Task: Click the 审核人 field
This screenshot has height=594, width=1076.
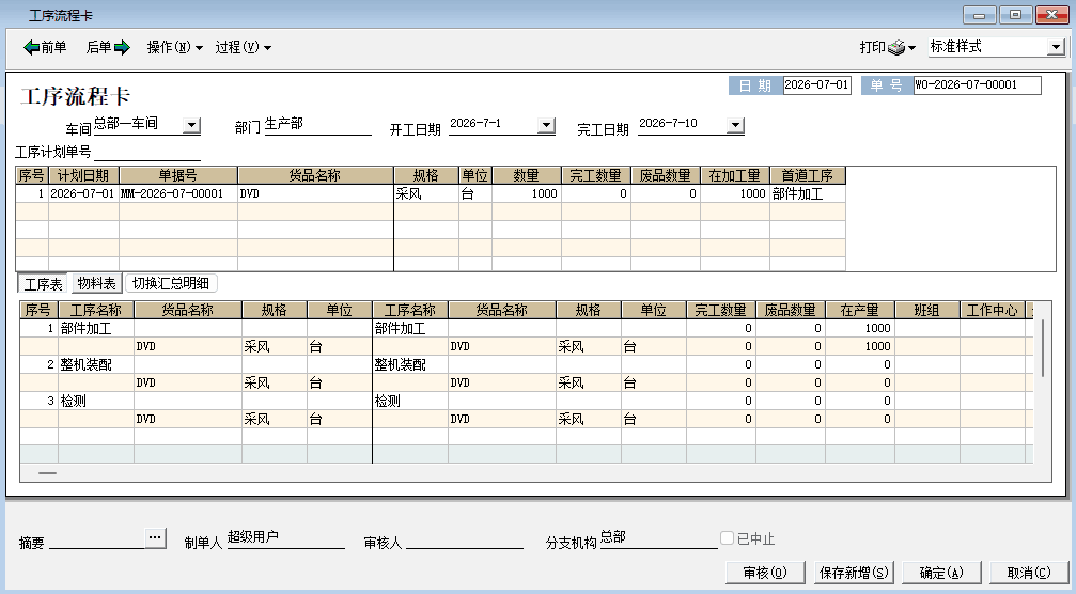Action: 465,540
